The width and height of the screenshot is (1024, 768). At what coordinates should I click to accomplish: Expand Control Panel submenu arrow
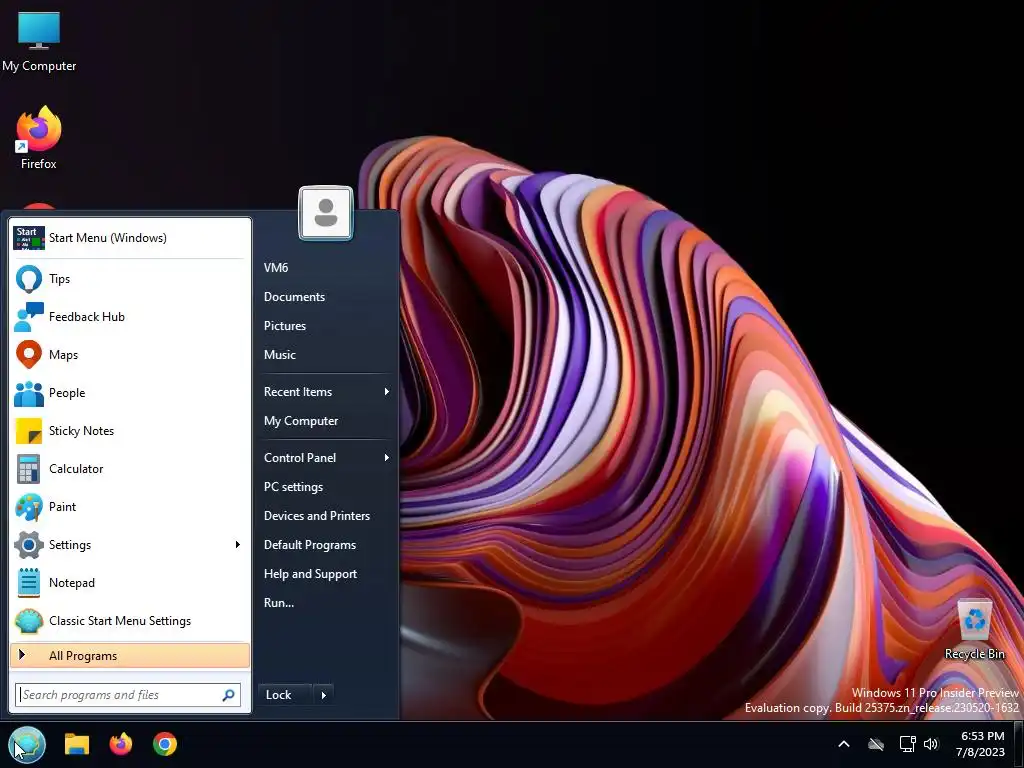[x=387, y=458]
